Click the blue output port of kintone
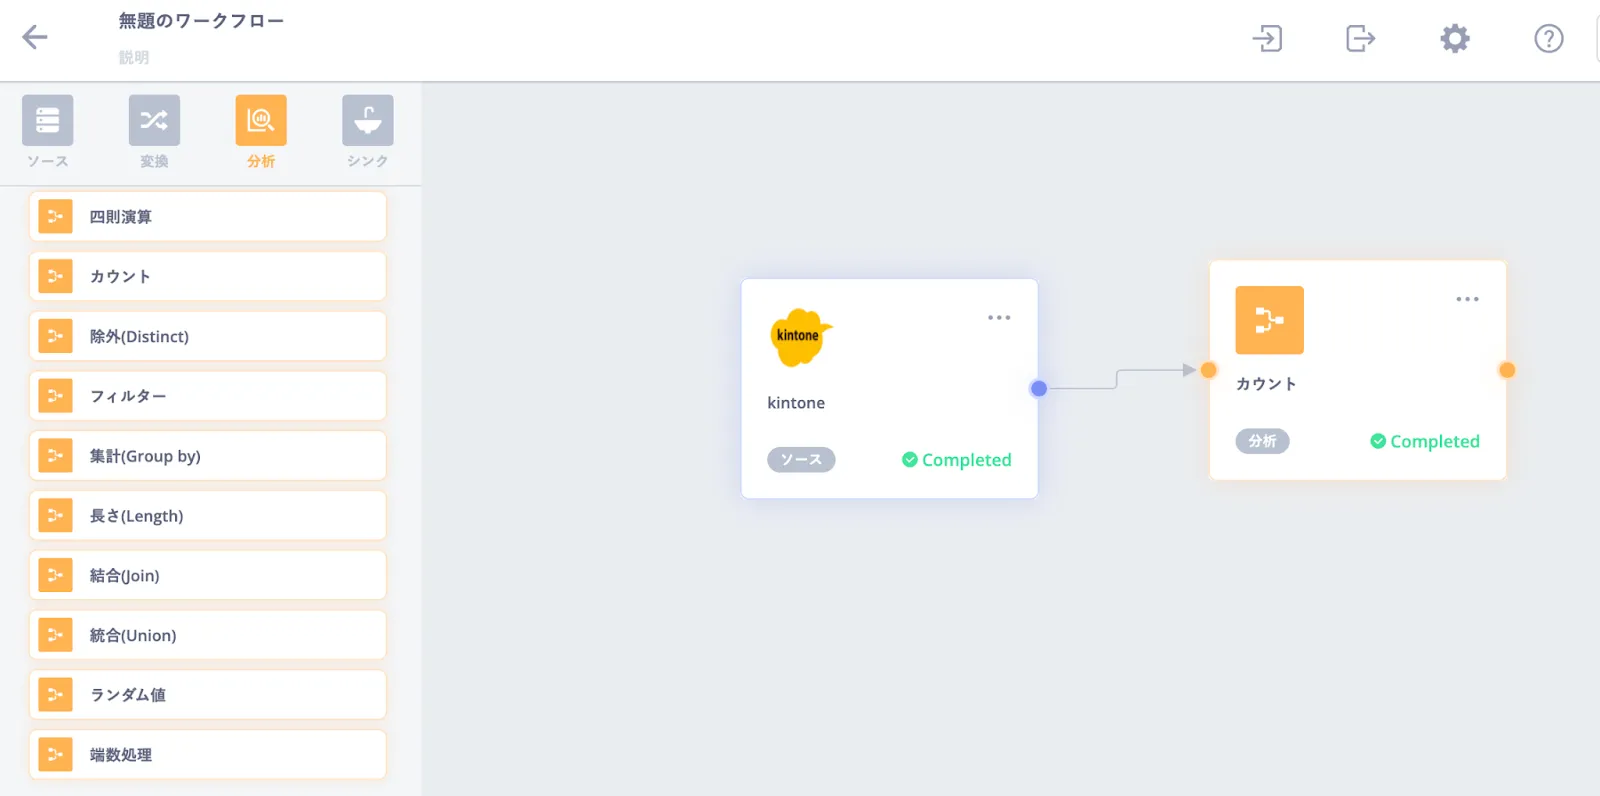Viewport: 1600px width, 796px height. (1039, 388)
